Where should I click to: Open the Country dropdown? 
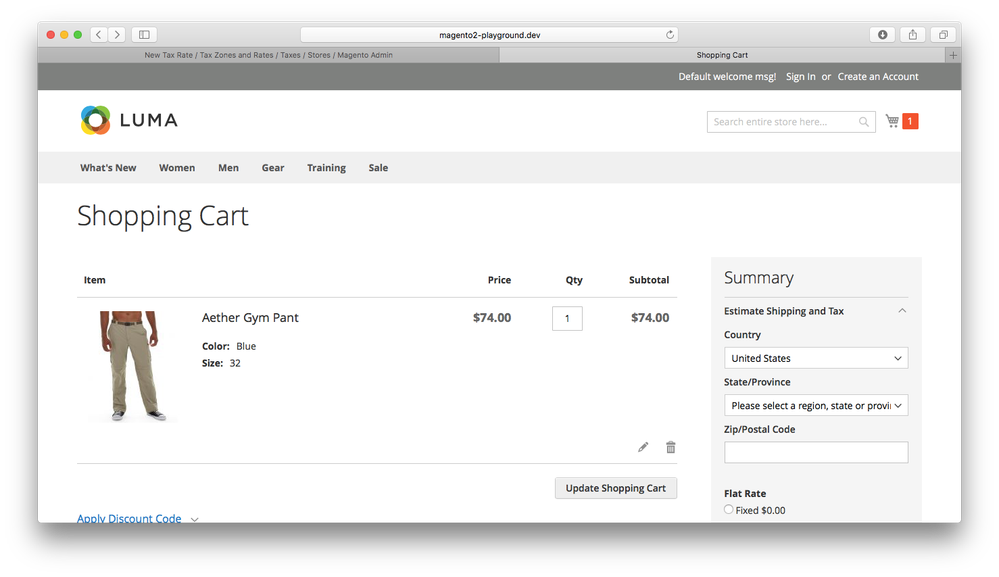click(x=815, y=358)
